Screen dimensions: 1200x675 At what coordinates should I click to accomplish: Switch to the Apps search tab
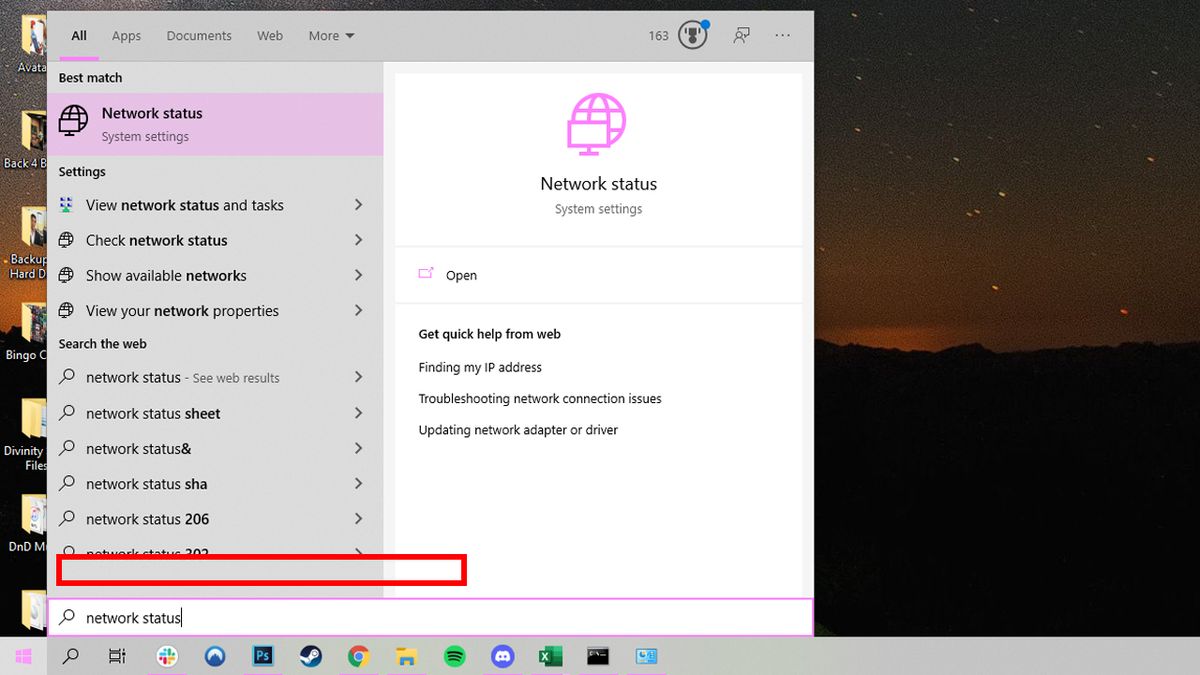click(x=126, y=35)
